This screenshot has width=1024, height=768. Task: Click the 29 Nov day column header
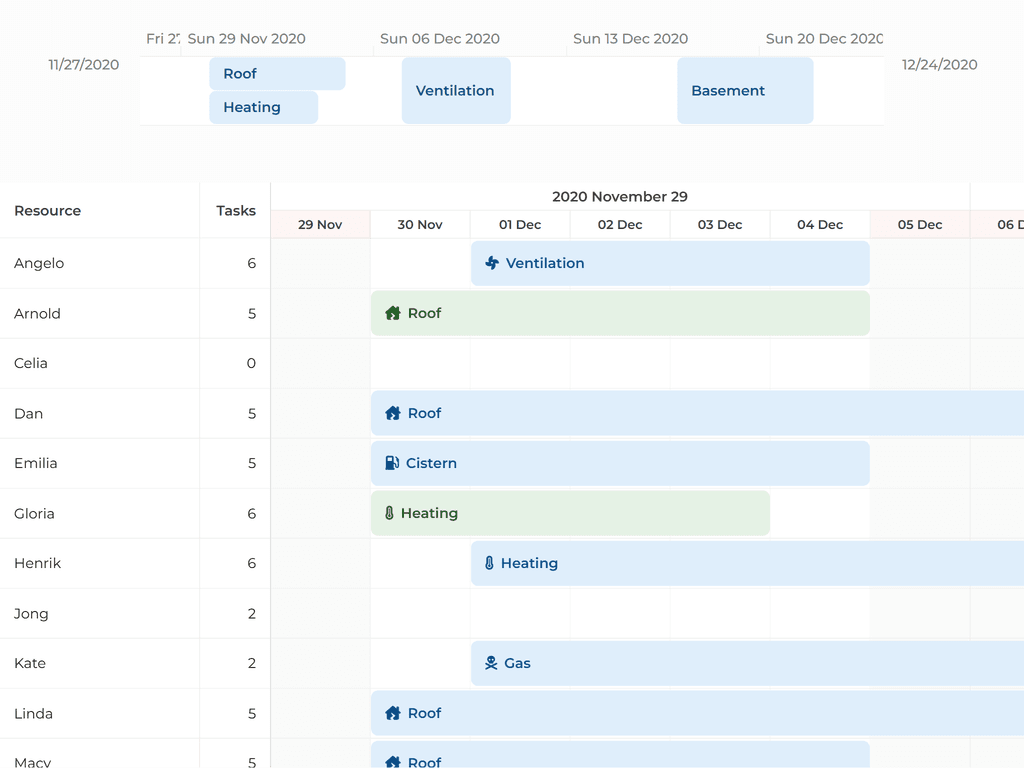[x=320, y=224]
